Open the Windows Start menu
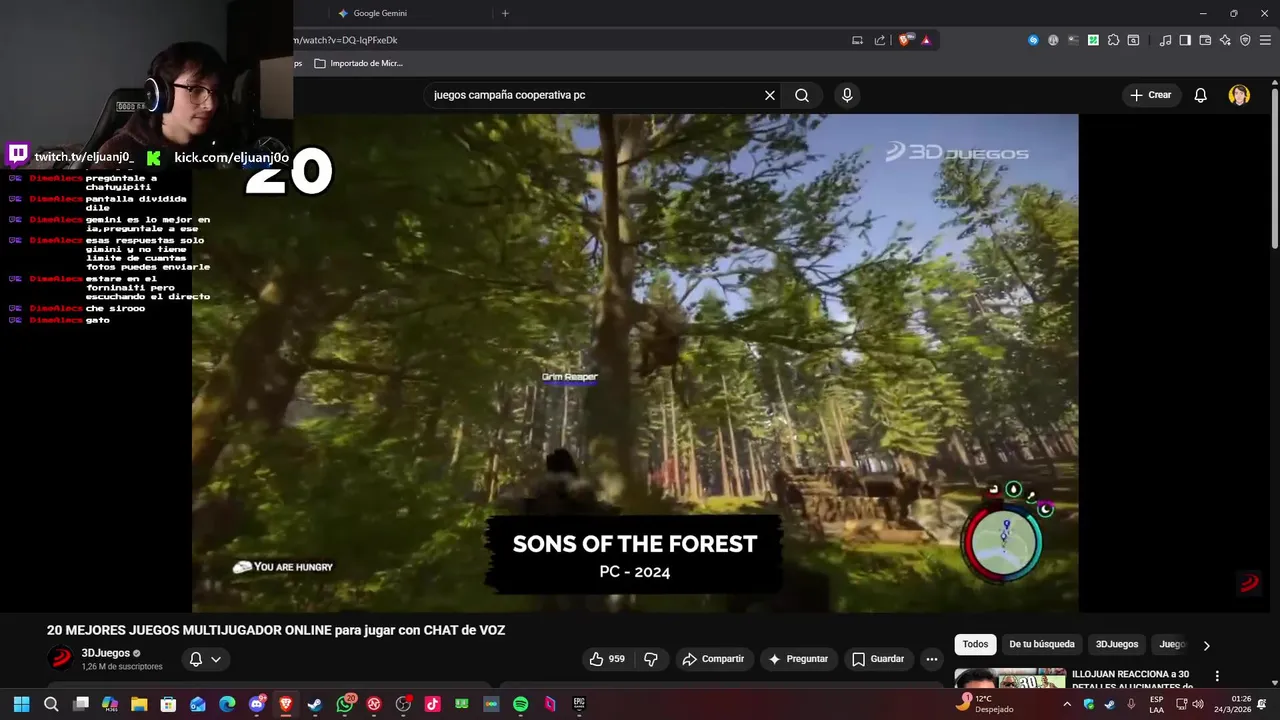Screen dimensions: 1280x720 pos(20,704)
